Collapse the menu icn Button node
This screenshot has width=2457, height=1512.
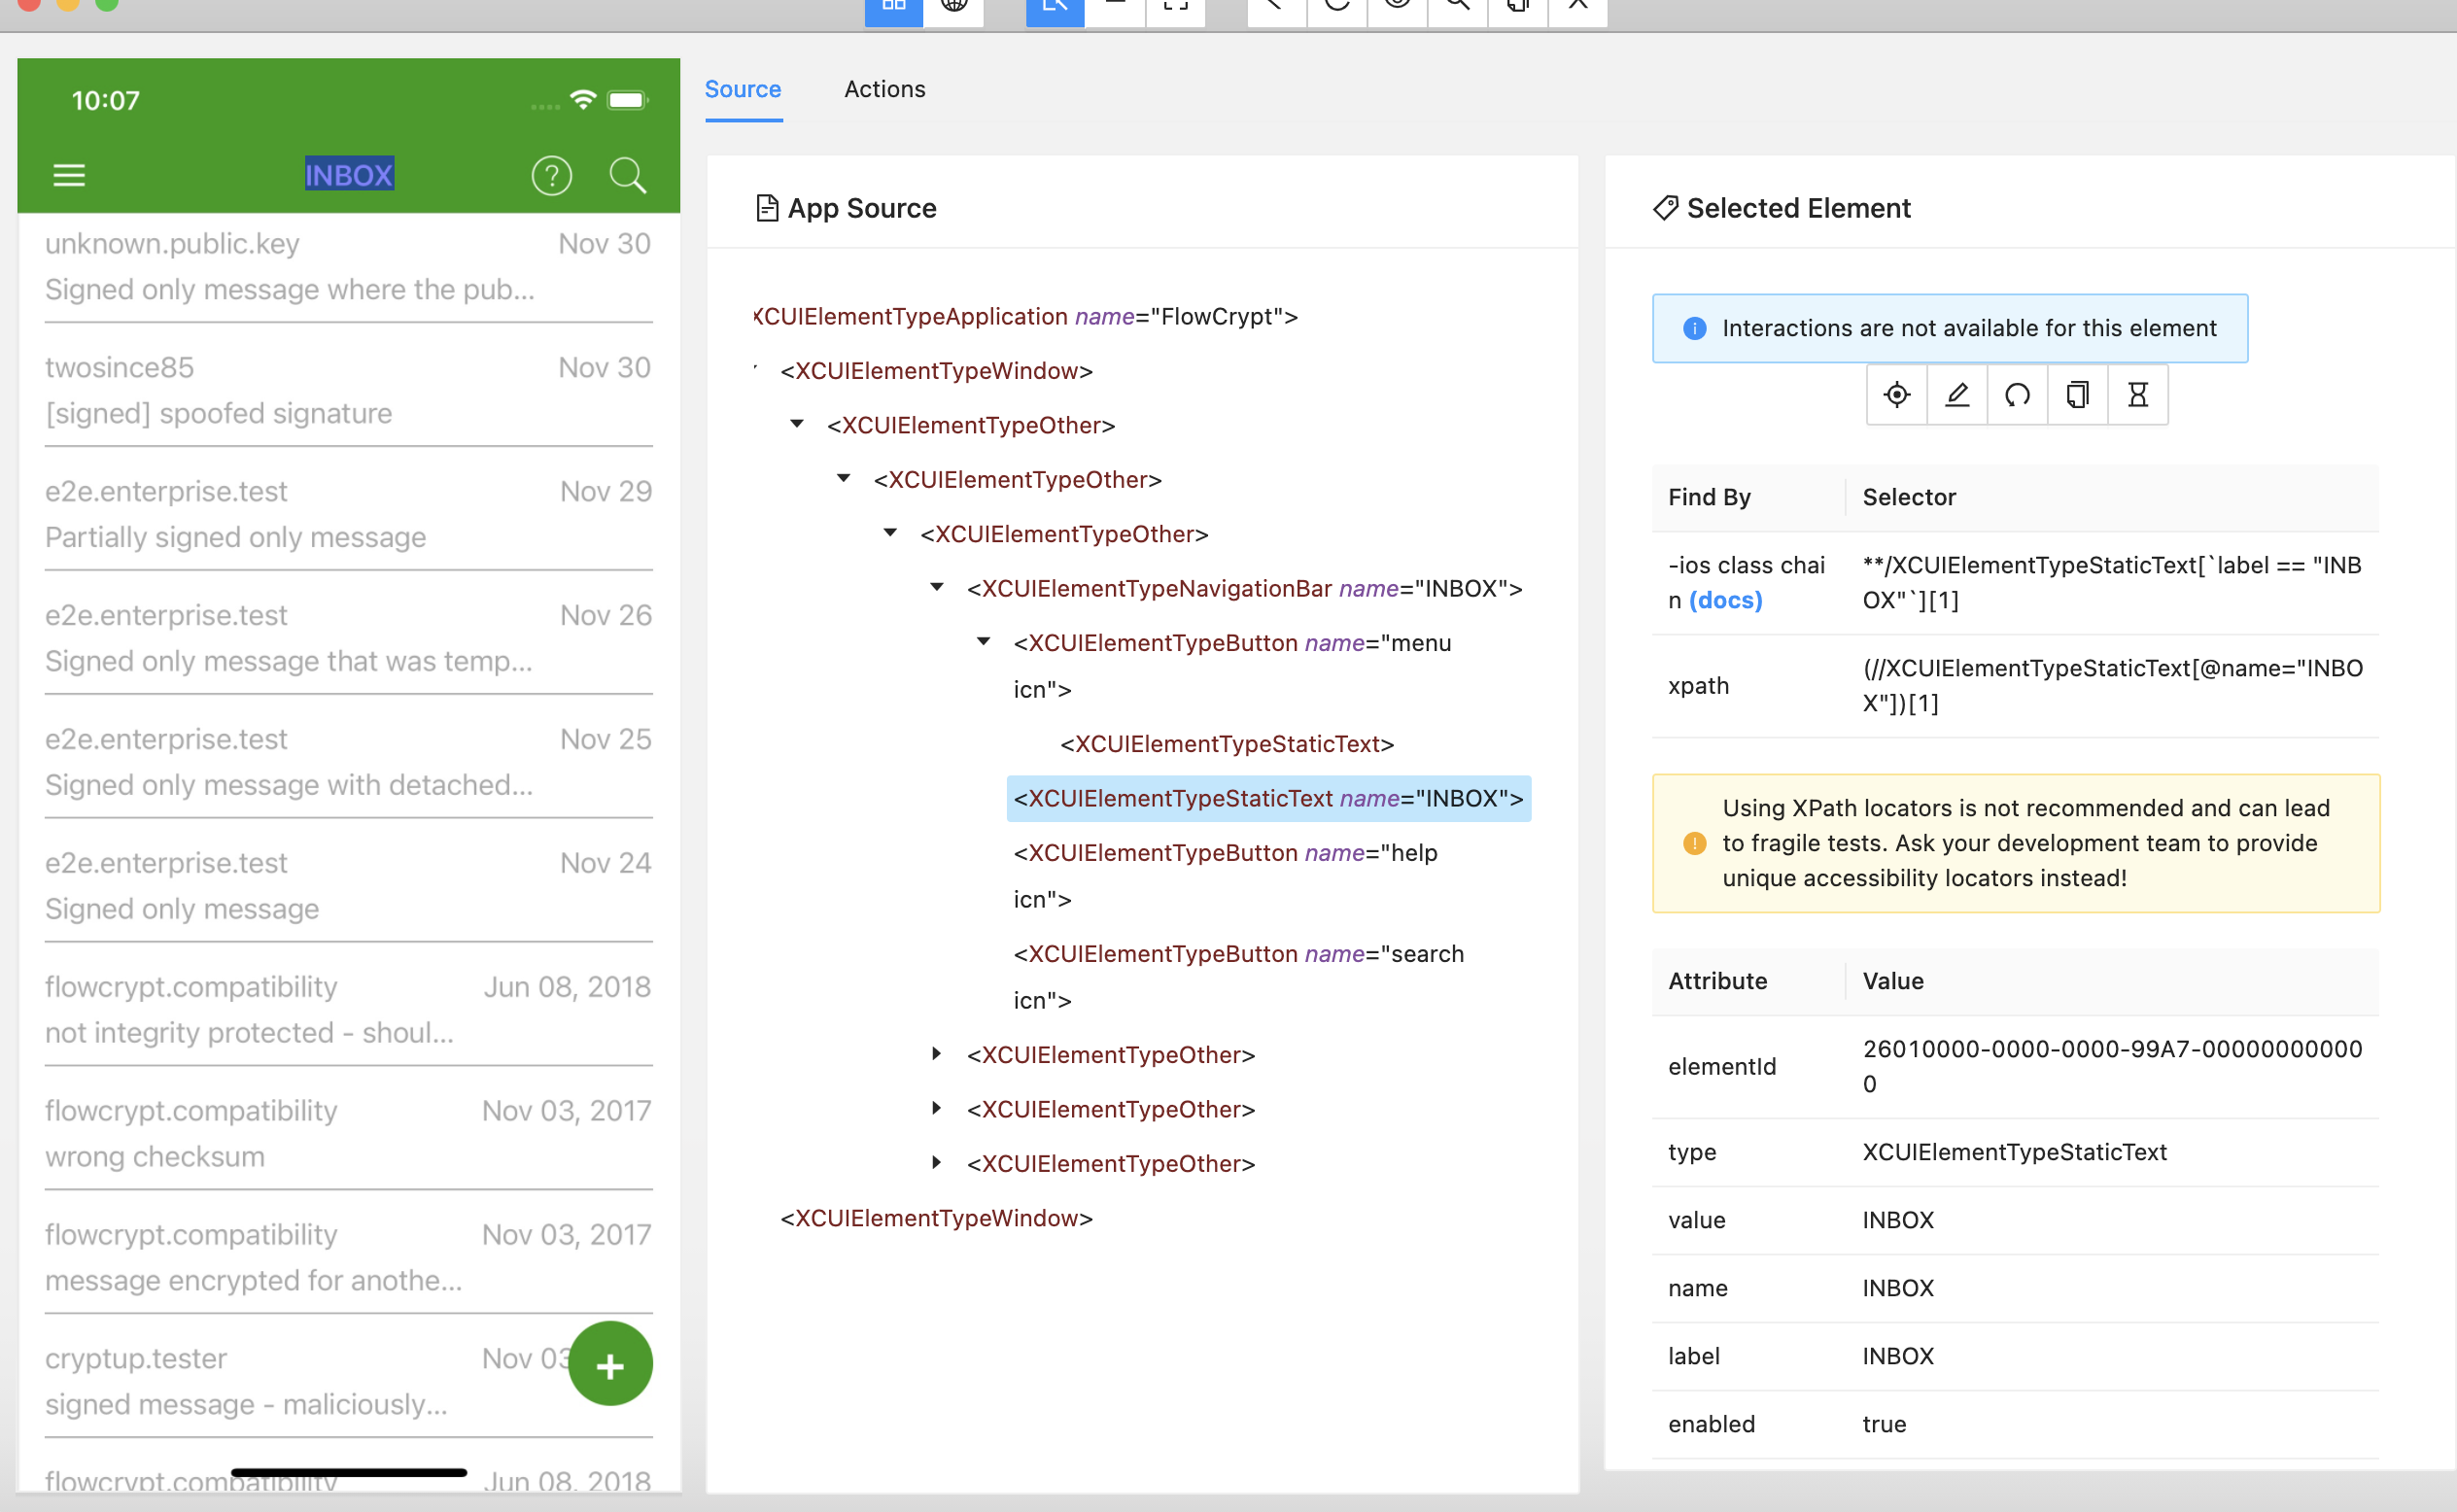coord(983,642)
